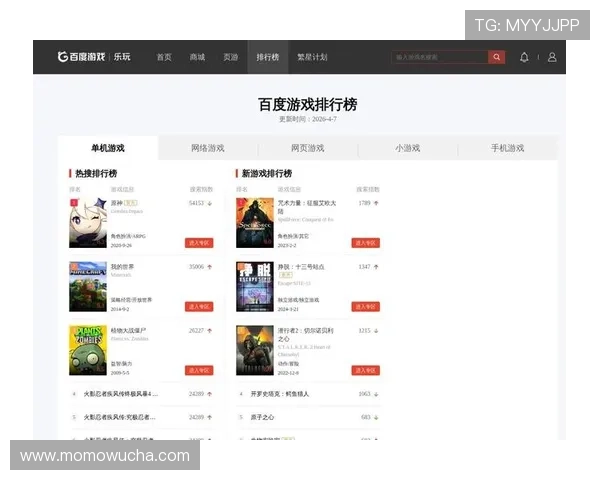The height and width of the screenshot is (480, 600).
Task: Click 进入专区 for 原神
Action: coord(199,243)
